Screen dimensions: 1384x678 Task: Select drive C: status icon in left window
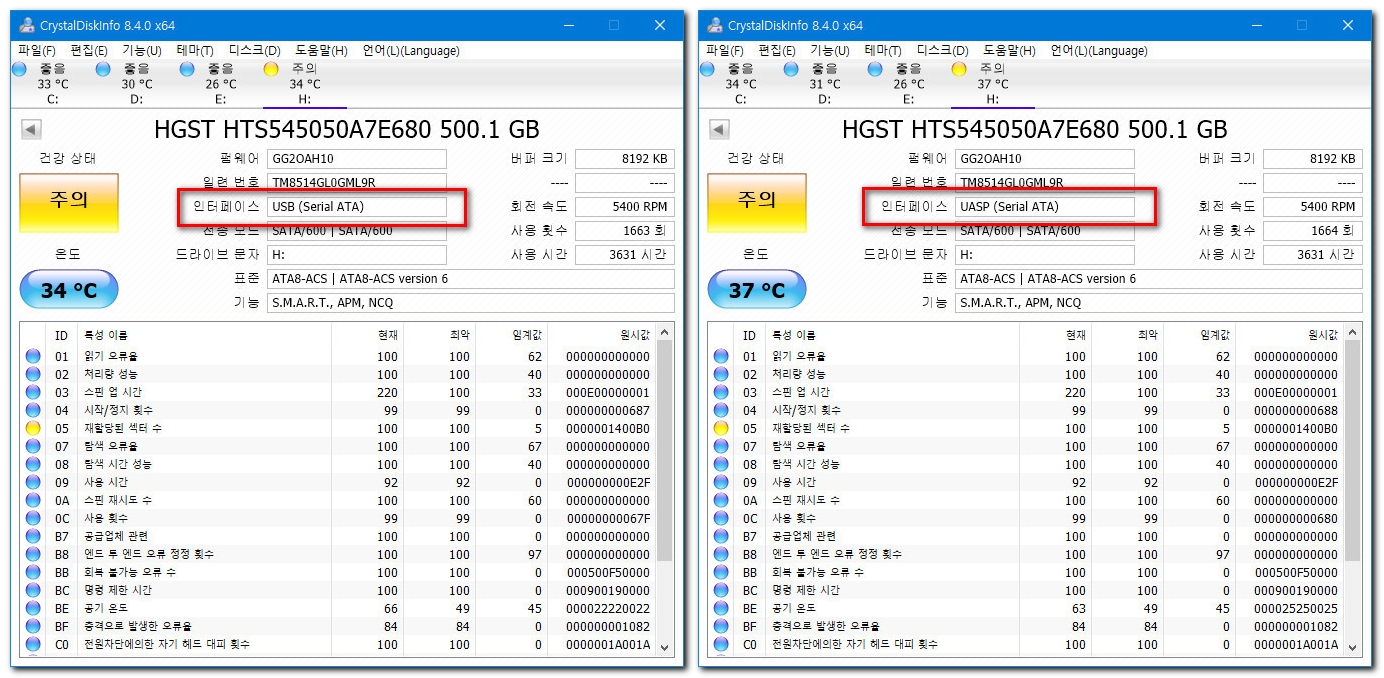[x=19, y=69]
